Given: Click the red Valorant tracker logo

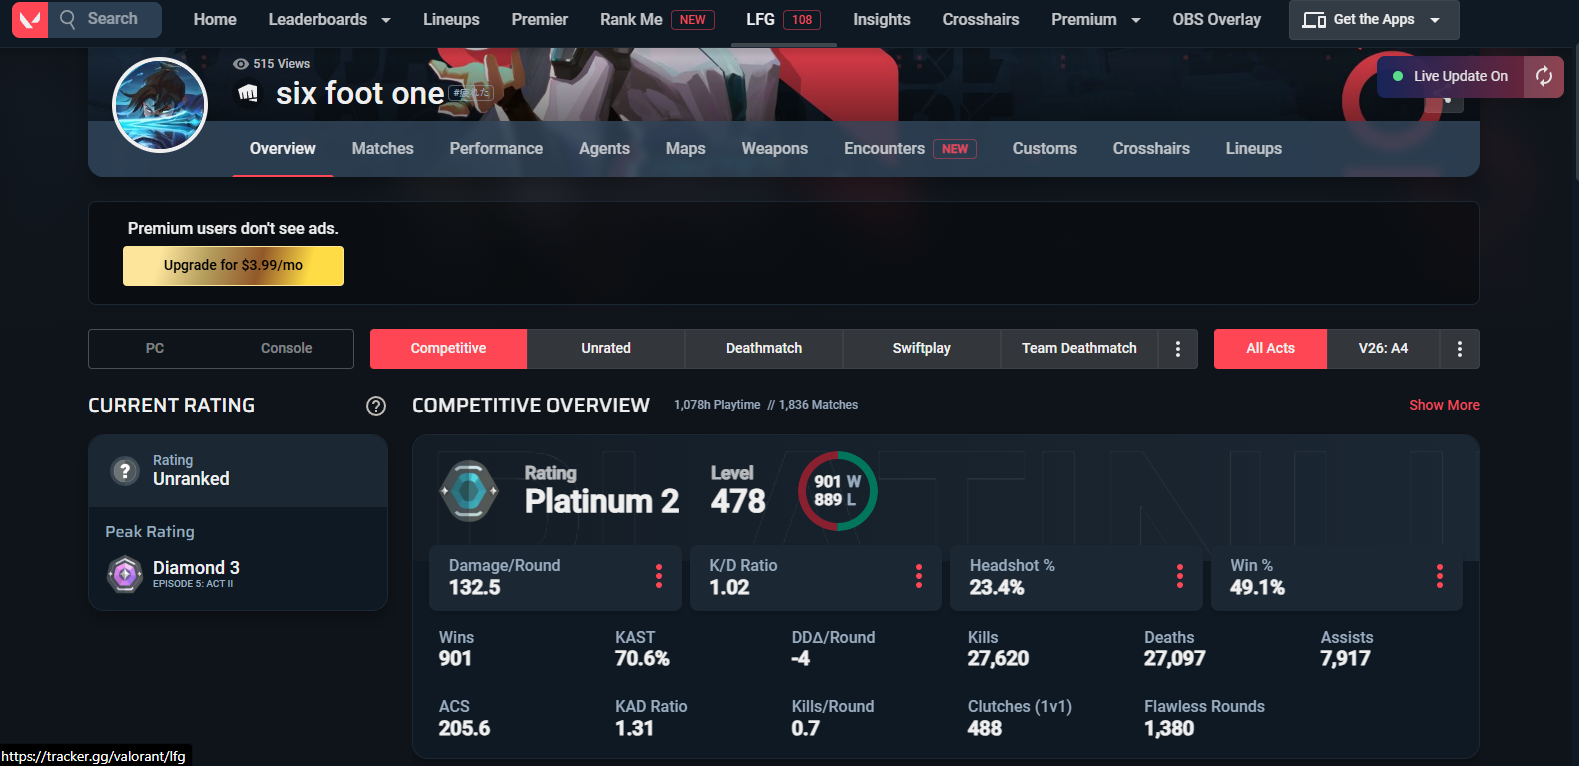Looking at the screenshot, I should click(x=30, y=19).
